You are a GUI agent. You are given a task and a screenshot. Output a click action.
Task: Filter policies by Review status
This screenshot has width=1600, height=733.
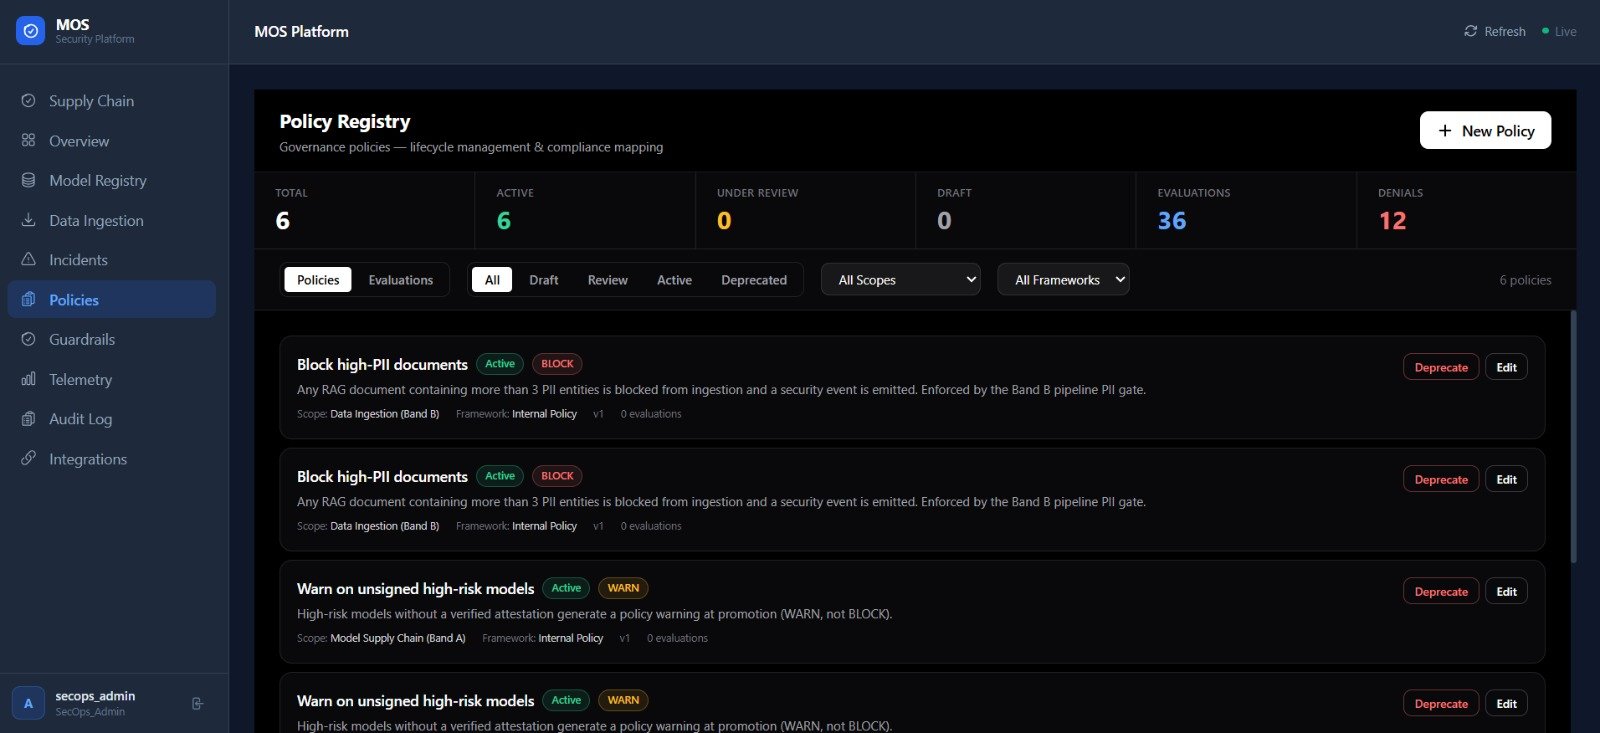click(608, 280)
